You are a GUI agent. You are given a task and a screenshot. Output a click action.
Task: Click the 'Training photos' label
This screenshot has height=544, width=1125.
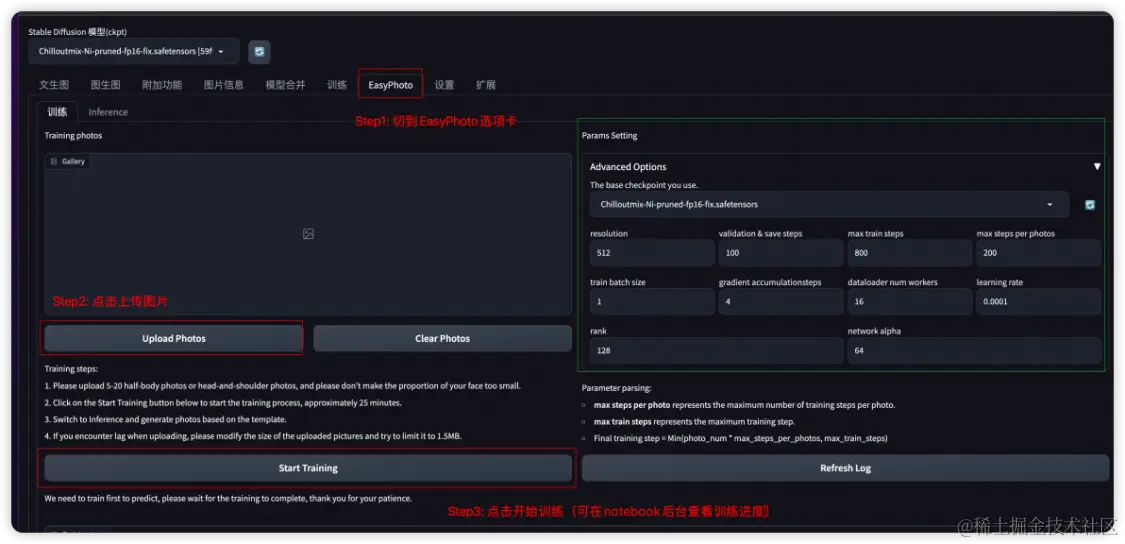click(x=73, y=136)
